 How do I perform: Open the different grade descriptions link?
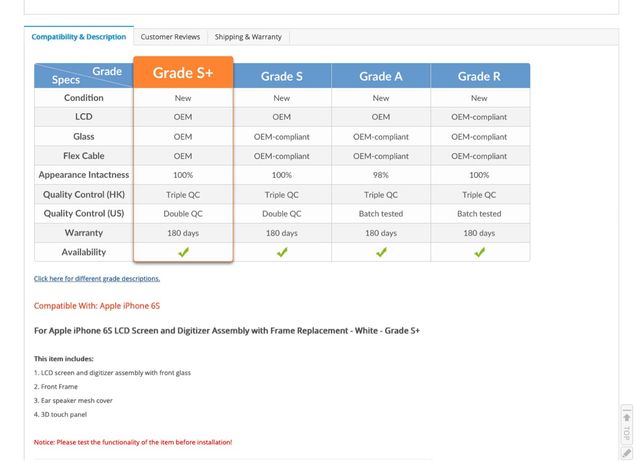pos(97,278)
